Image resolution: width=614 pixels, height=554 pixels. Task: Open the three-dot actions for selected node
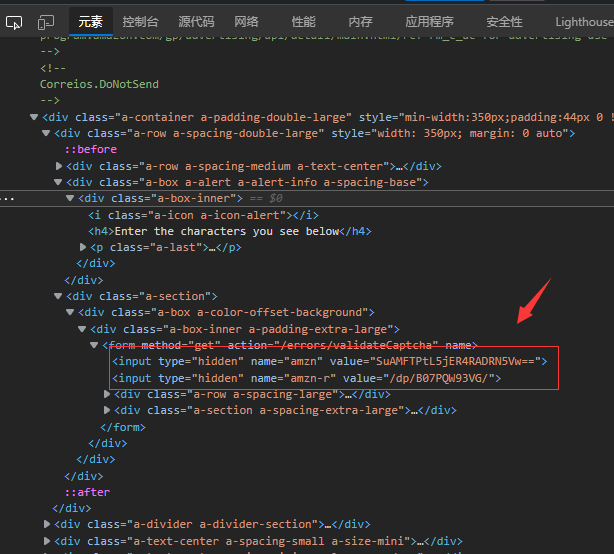7,199
